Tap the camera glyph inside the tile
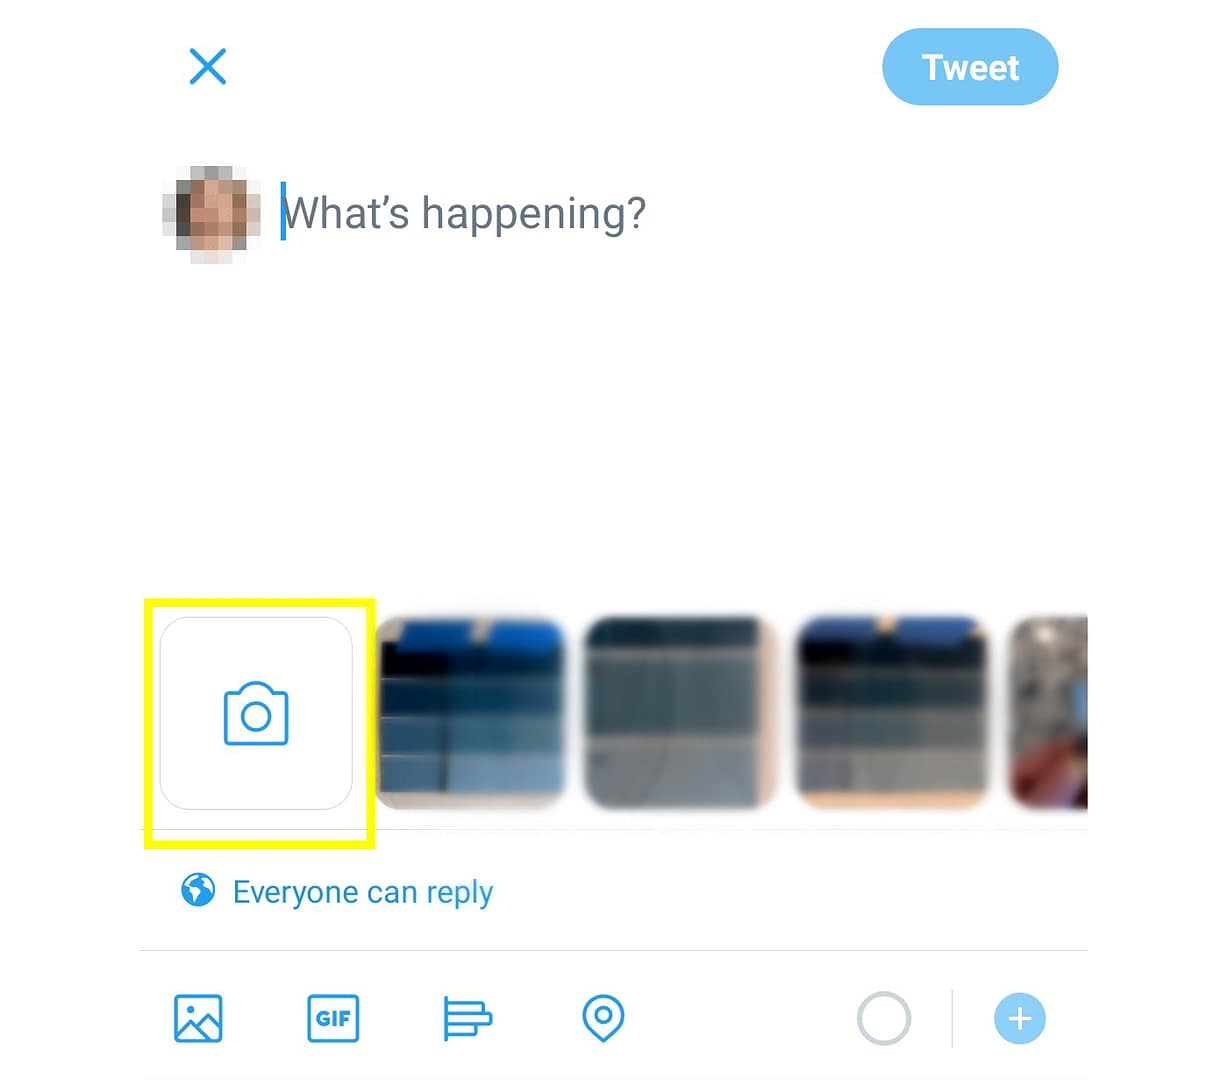This screenshot has width=1228, height=1080. 256,713
